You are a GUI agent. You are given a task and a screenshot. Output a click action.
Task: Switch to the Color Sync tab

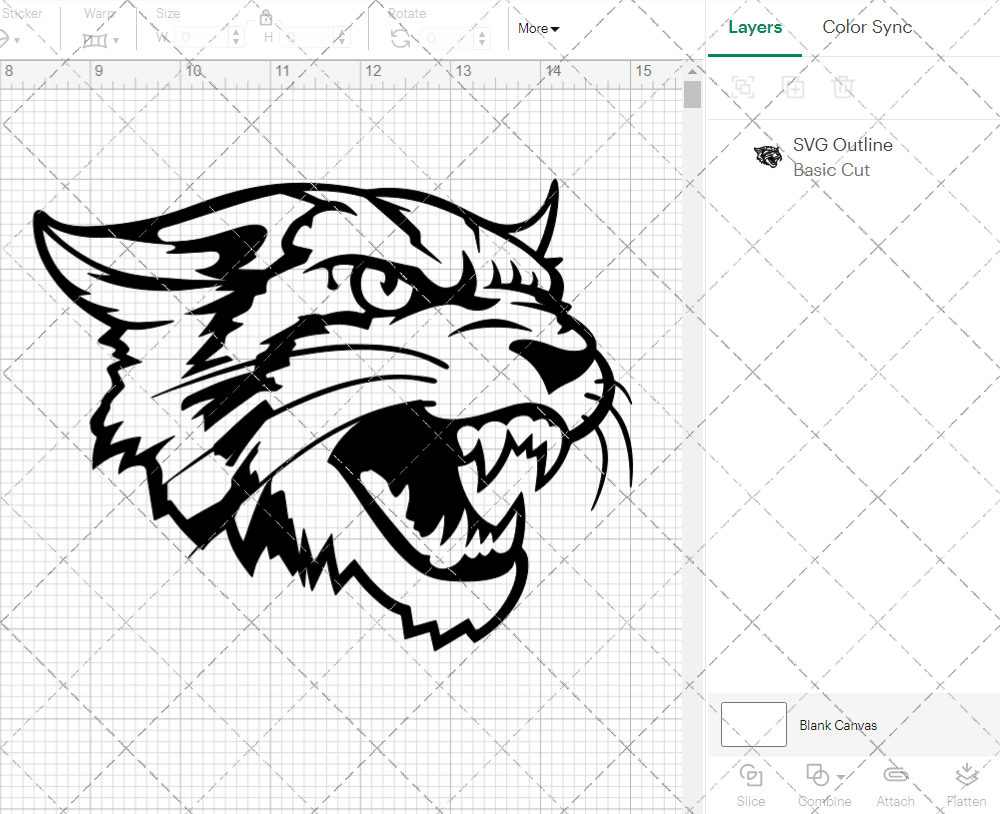[867, 27]
